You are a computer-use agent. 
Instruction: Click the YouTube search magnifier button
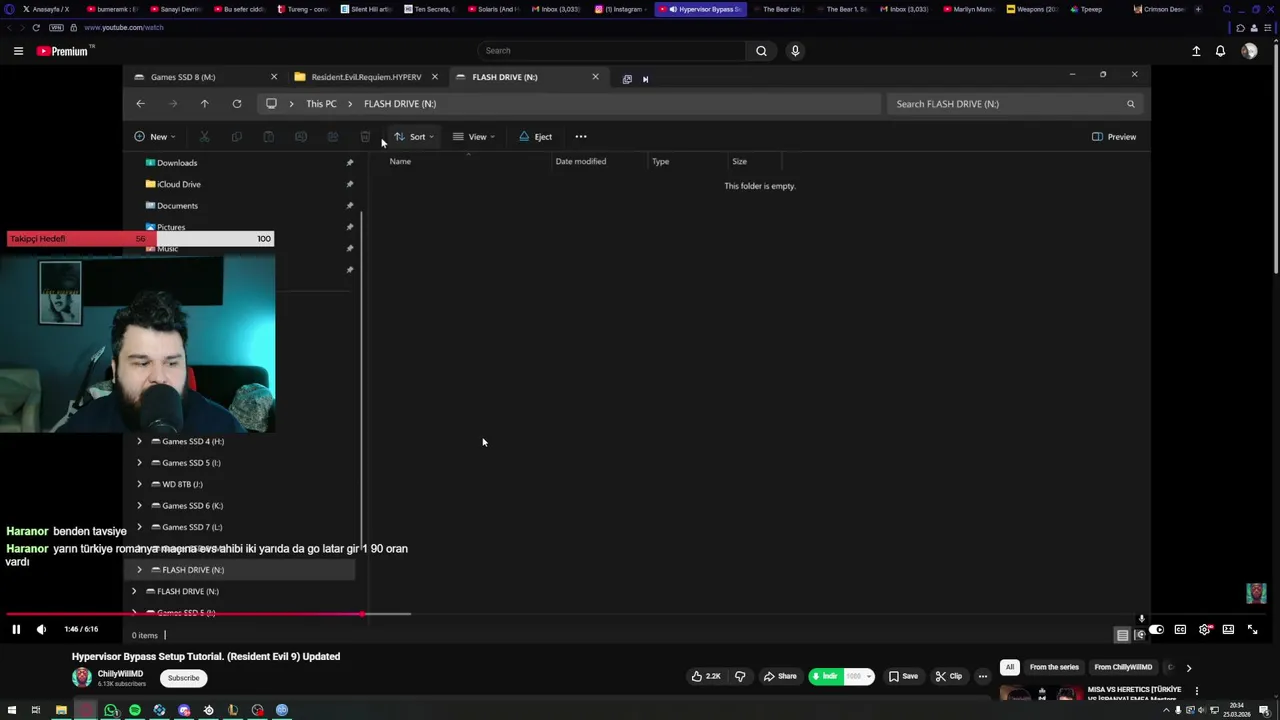pyautogui.click(x=761, y=51)
